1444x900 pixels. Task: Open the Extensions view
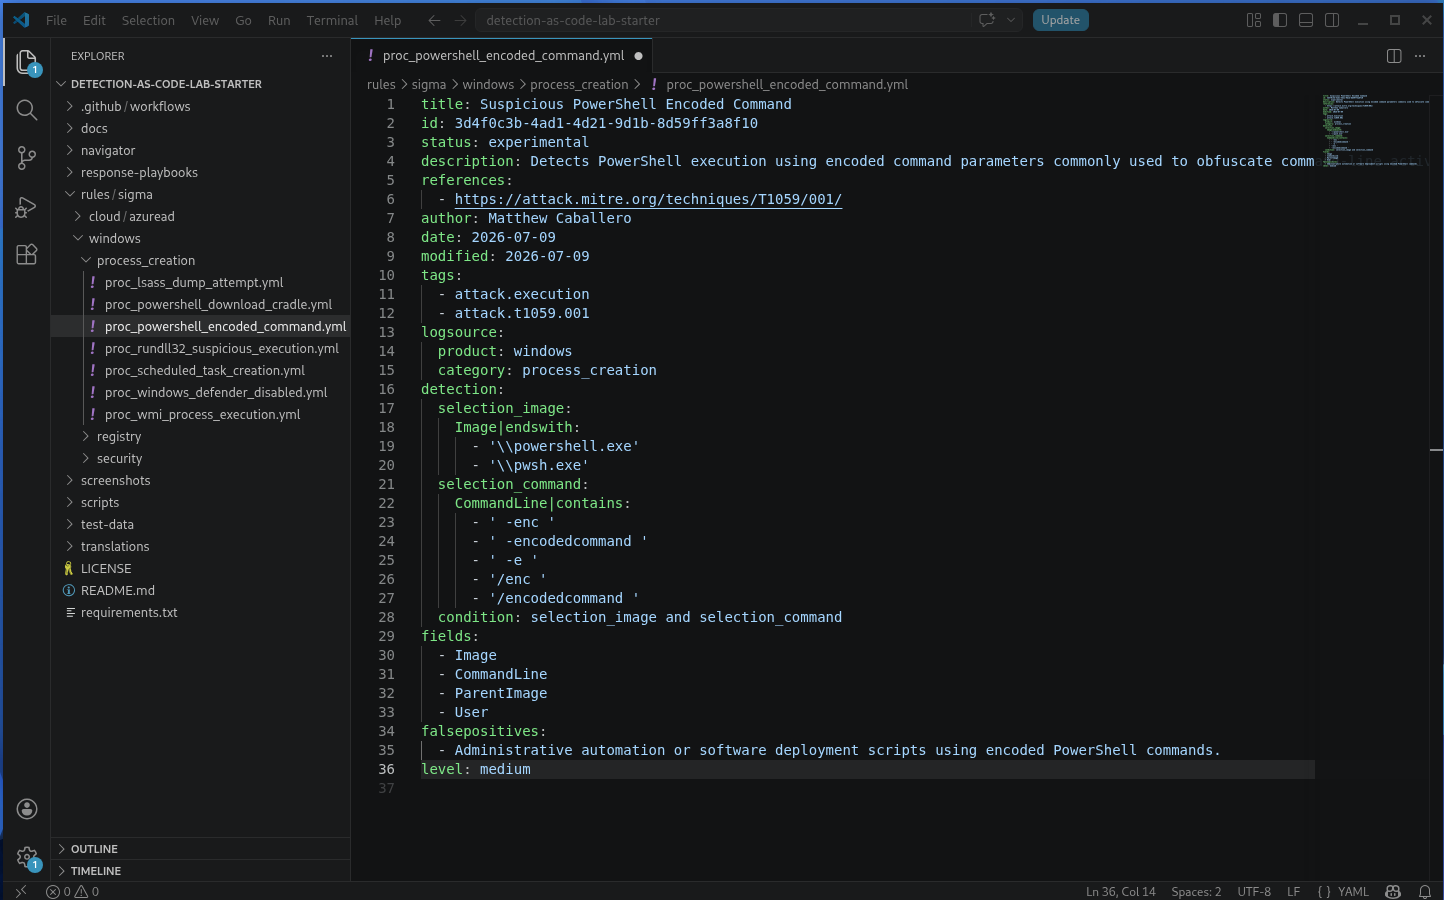tap(27, 254)
